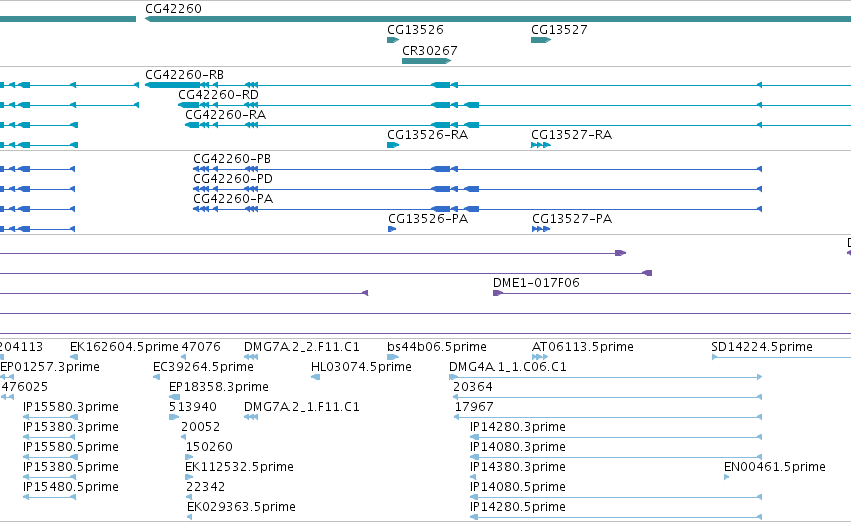Screen dimensions: 851x522
Task: Click the 20364 feature label
Action: click(473, 387)
